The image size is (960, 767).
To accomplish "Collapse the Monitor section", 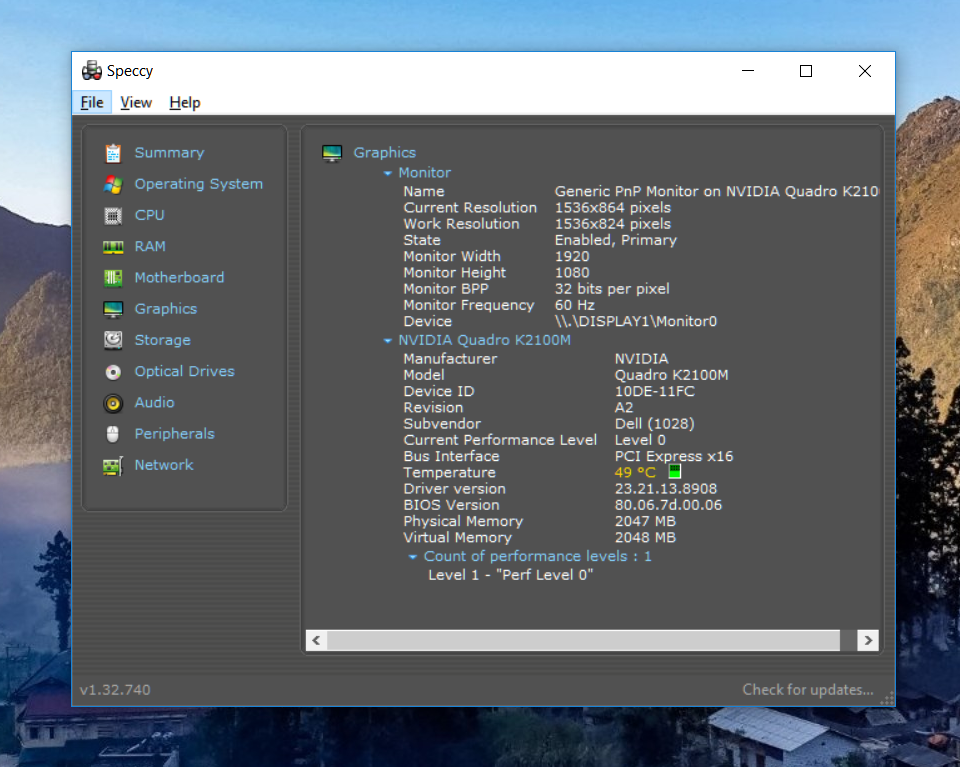I will (388, 173).
